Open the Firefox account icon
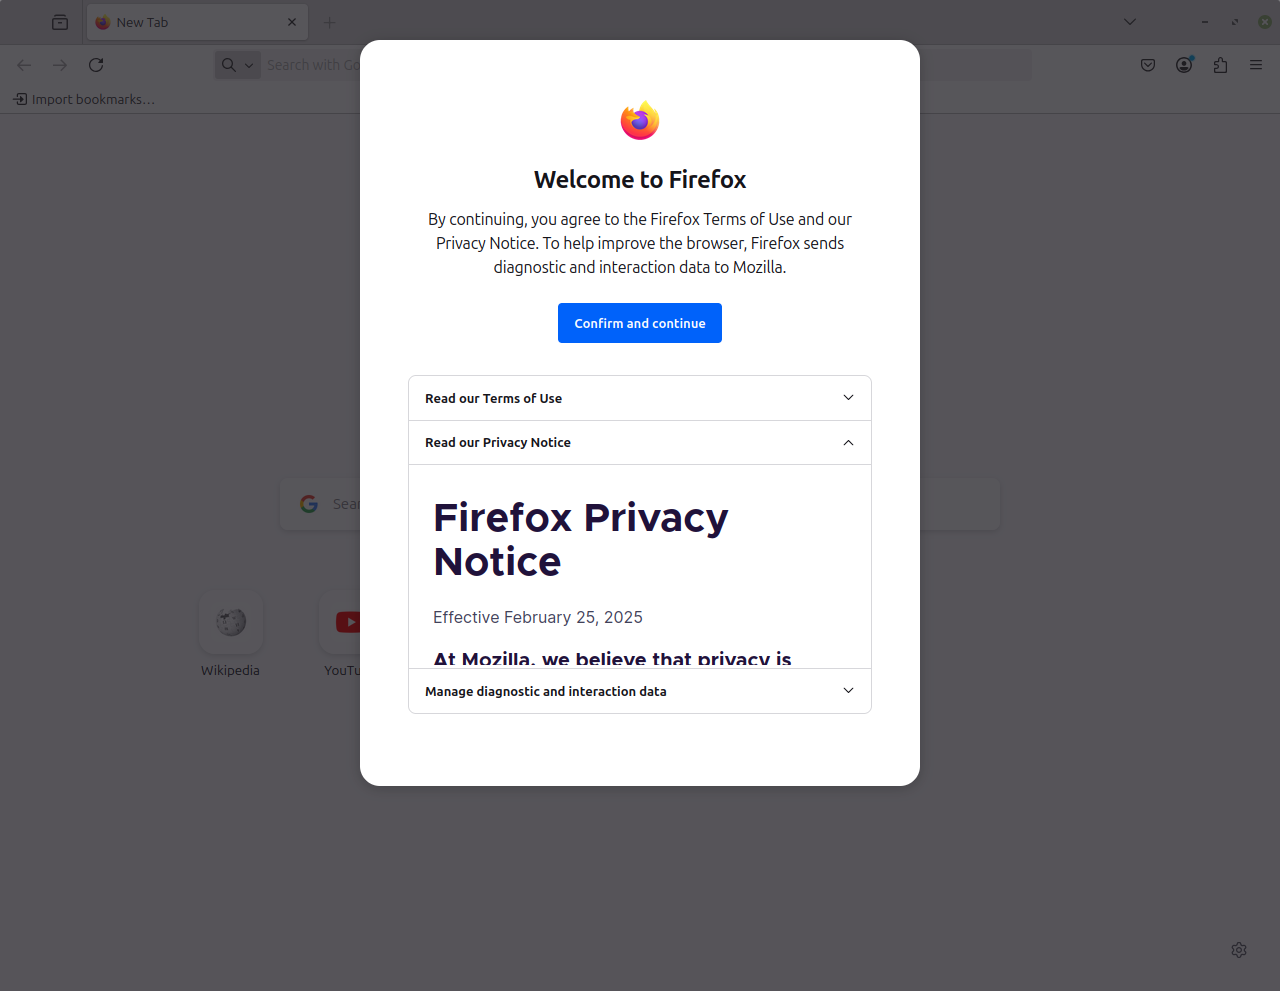This screenshot has height=991, width=1280. point(1184,65)
